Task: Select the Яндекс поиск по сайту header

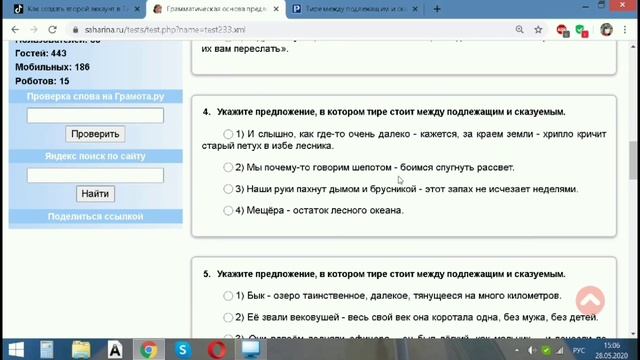Action: pos(95,156)
